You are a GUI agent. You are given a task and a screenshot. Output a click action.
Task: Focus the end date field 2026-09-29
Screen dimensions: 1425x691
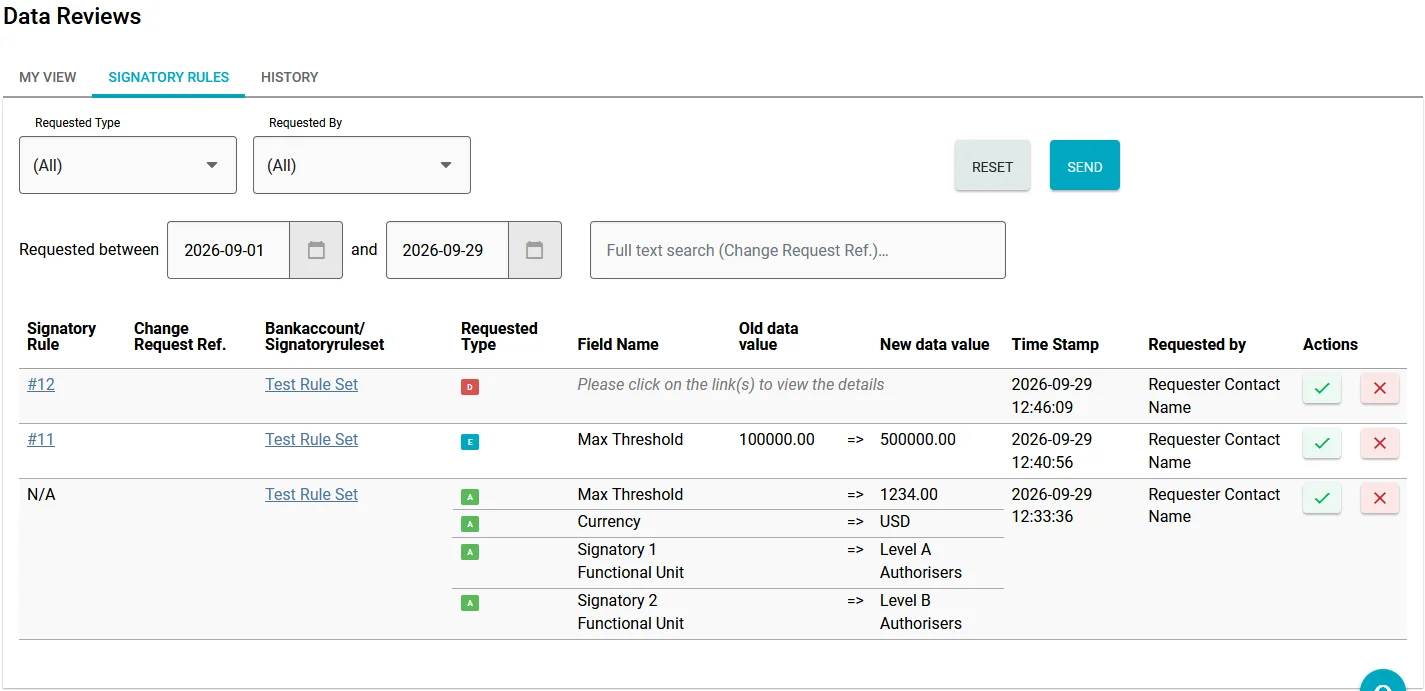(447, 250)
